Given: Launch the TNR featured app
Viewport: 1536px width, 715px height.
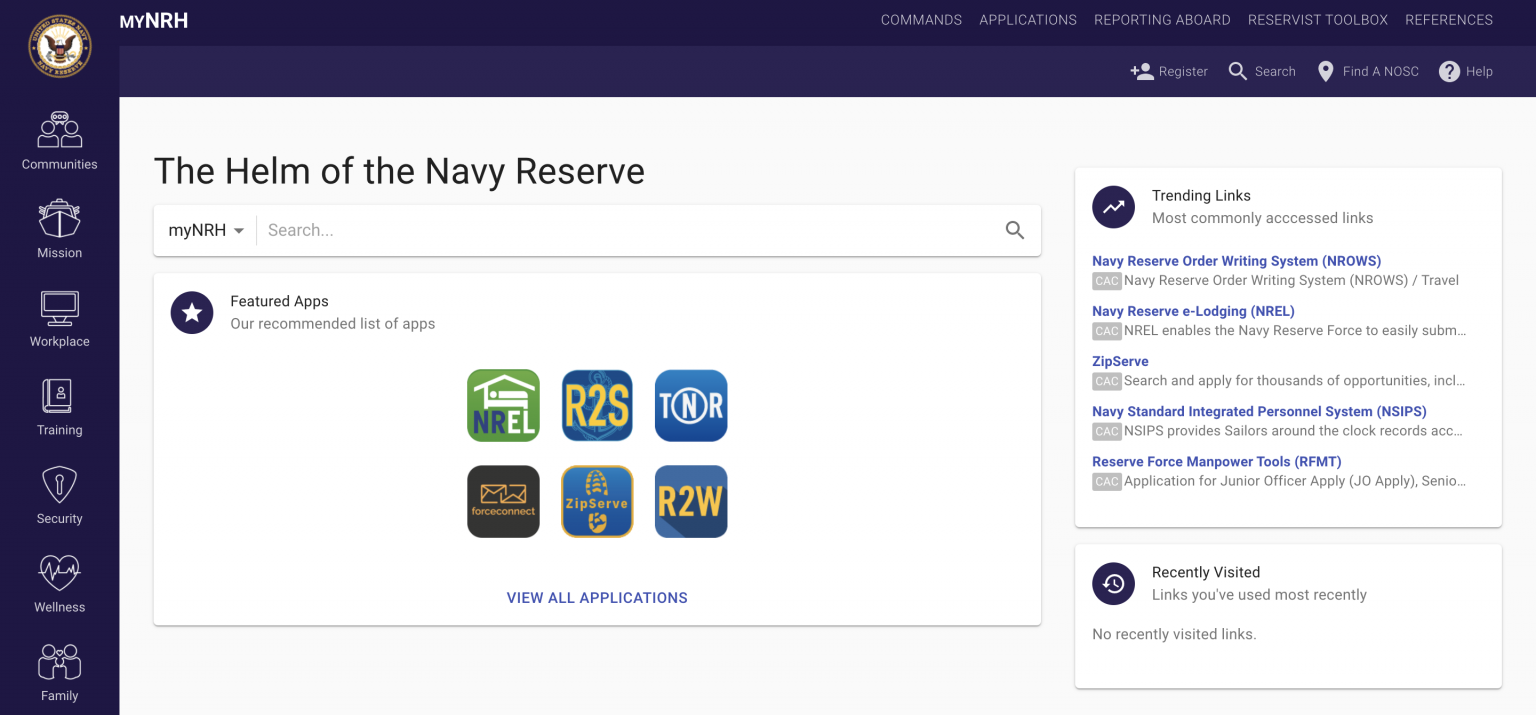Looking at the screenshot, I should (691, 406).
